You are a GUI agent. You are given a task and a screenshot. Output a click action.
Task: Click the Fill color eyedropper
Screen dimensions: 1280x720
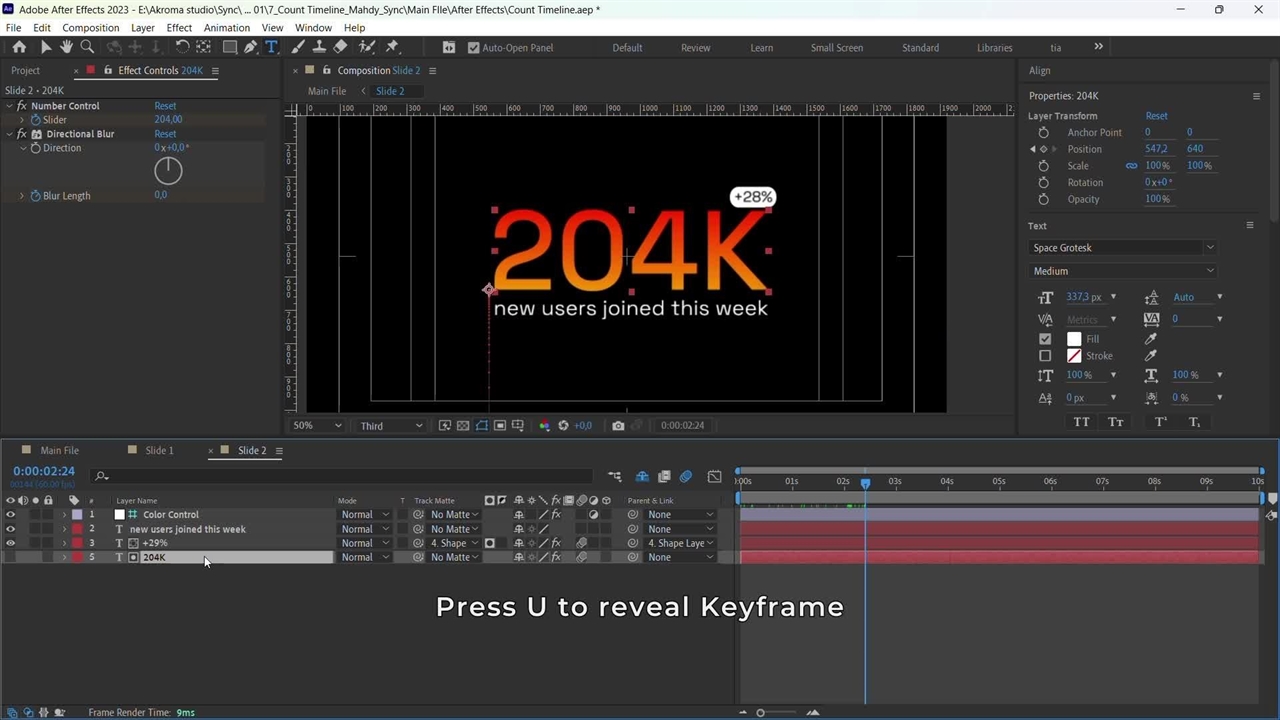pyautogui.click(x=1151, y=339)
